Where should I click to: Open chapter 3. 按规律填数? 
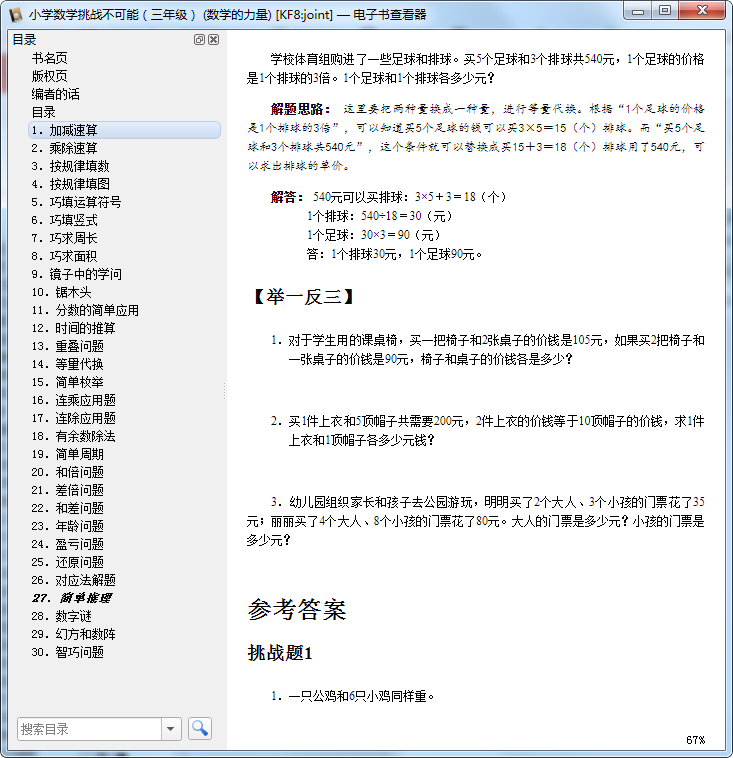71,166
